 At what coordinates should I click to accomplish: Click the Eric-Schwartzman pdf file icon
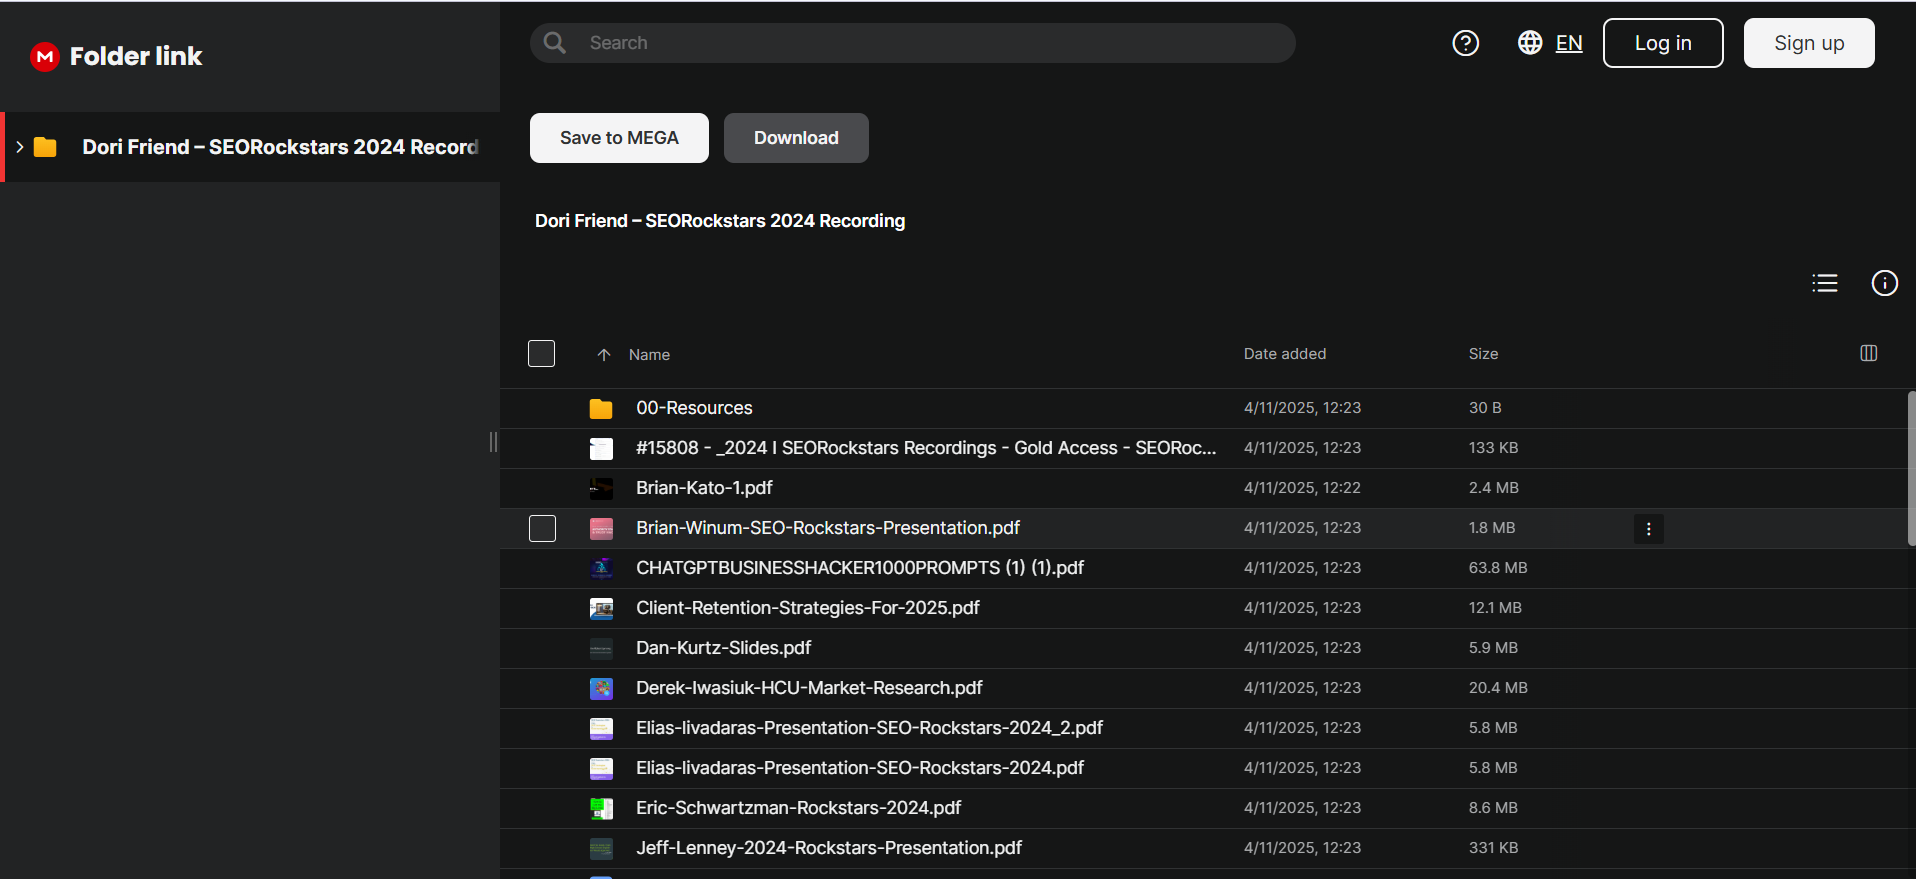pyautogui.click(x=601, y=808)
